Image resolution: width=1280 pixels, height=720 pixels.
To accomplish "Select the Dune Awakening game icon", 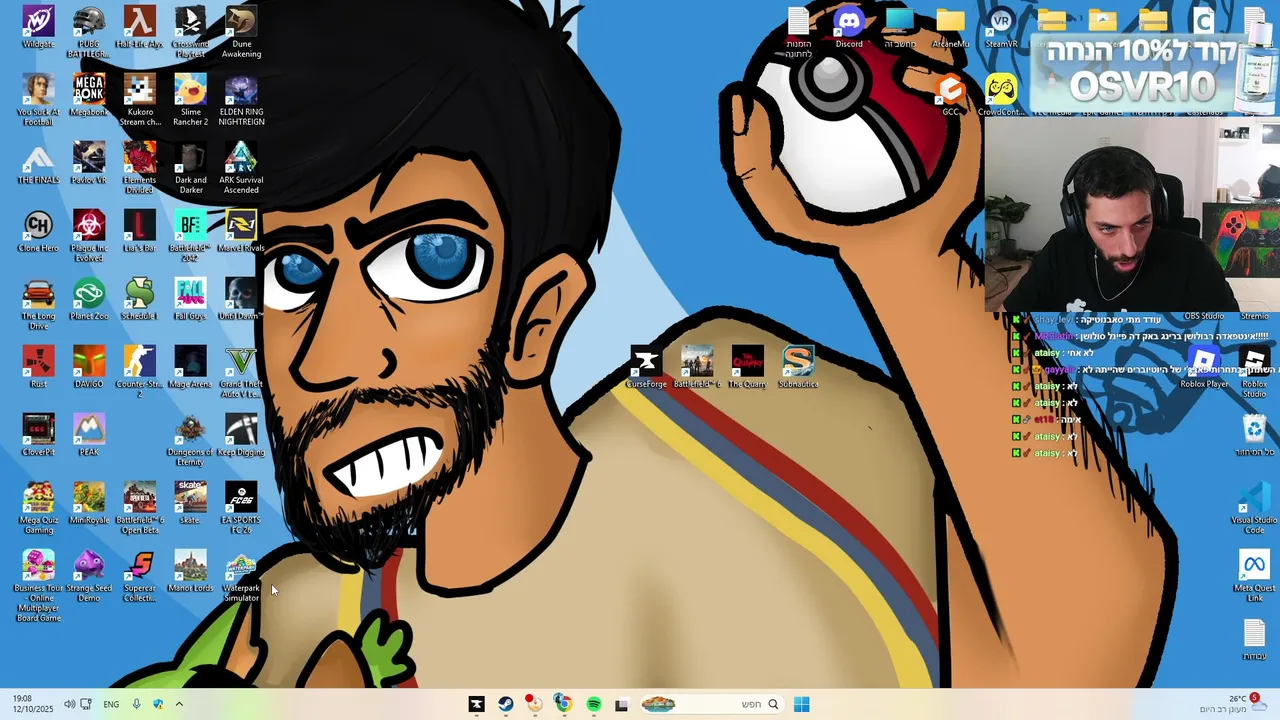I will coord(241,31).
